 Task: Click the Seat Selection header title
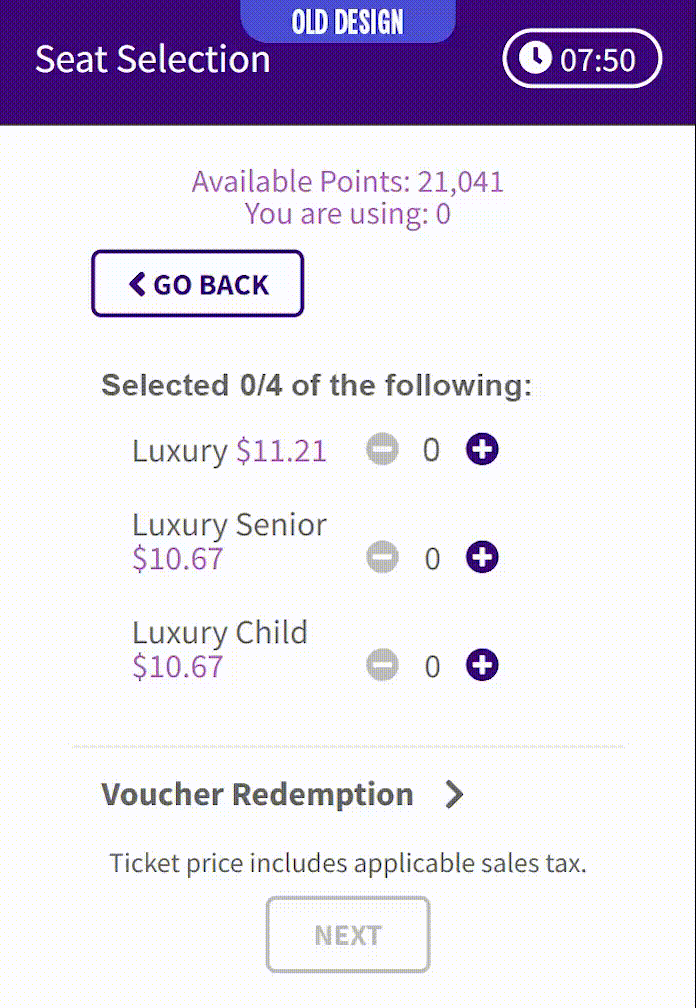(x=153, y=59)
